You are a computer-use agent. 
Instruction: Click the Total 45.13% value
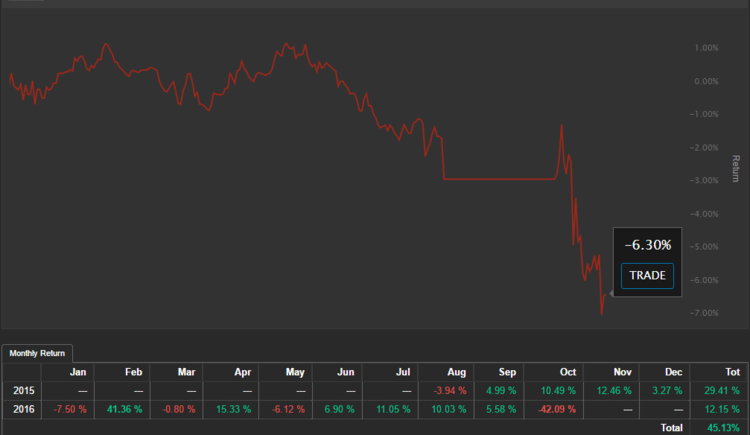pyautogui.click(x=723, y=428)
